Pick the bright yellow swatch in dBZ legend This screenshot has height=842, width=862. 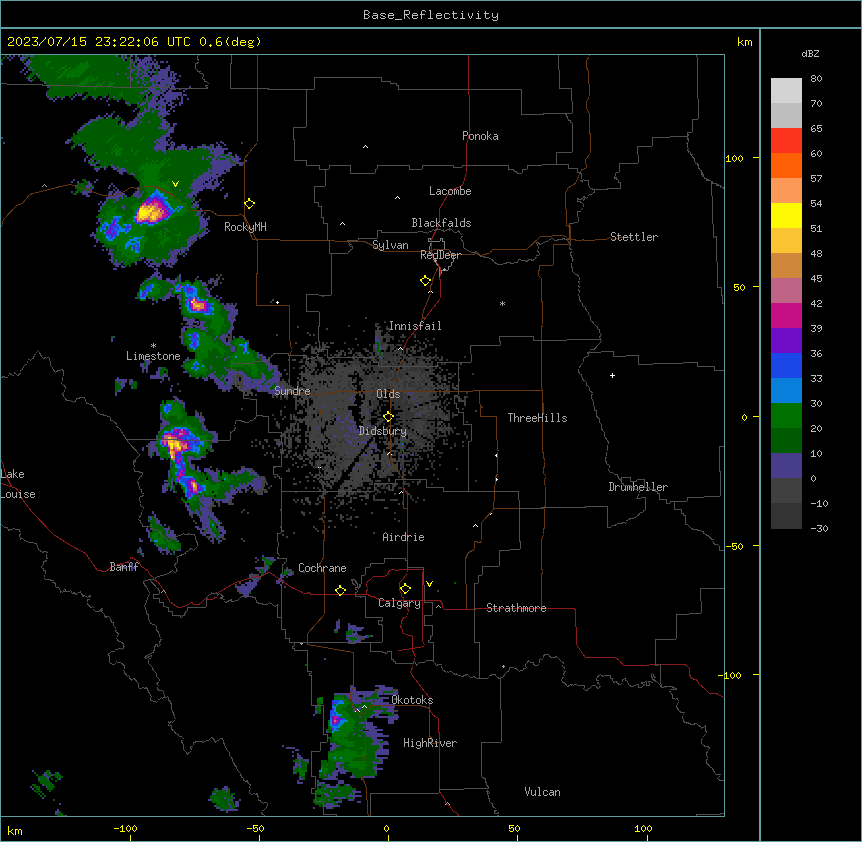786,215
